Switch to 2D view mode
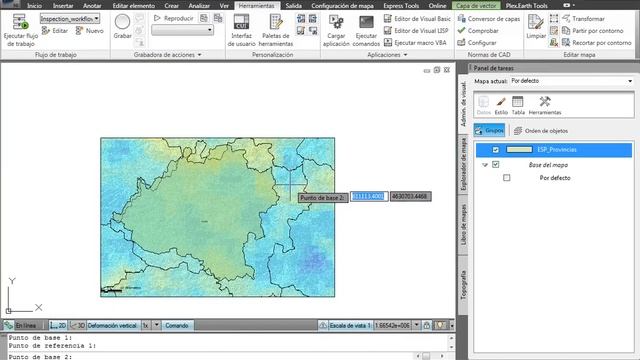The width and height of the screenshot is (640, 360). point(58,325)
